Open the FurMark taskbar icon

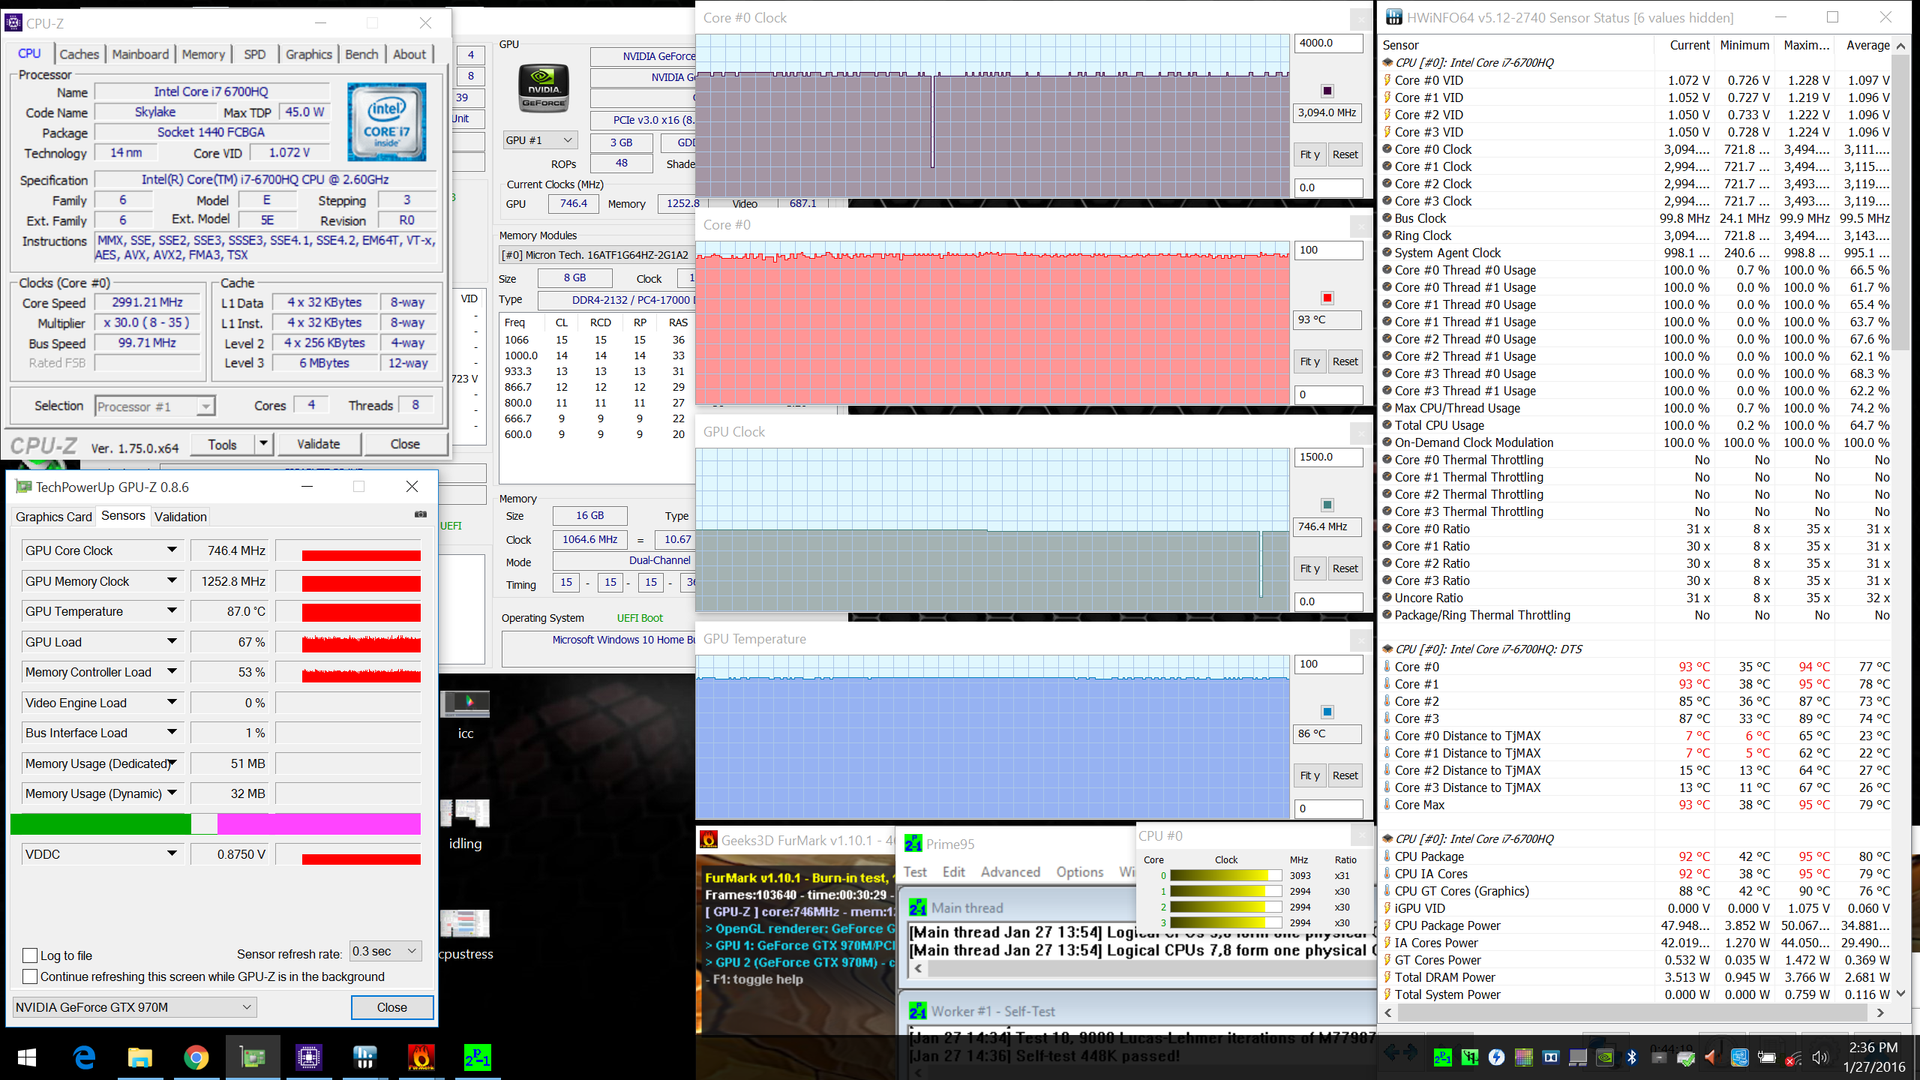421,1057
